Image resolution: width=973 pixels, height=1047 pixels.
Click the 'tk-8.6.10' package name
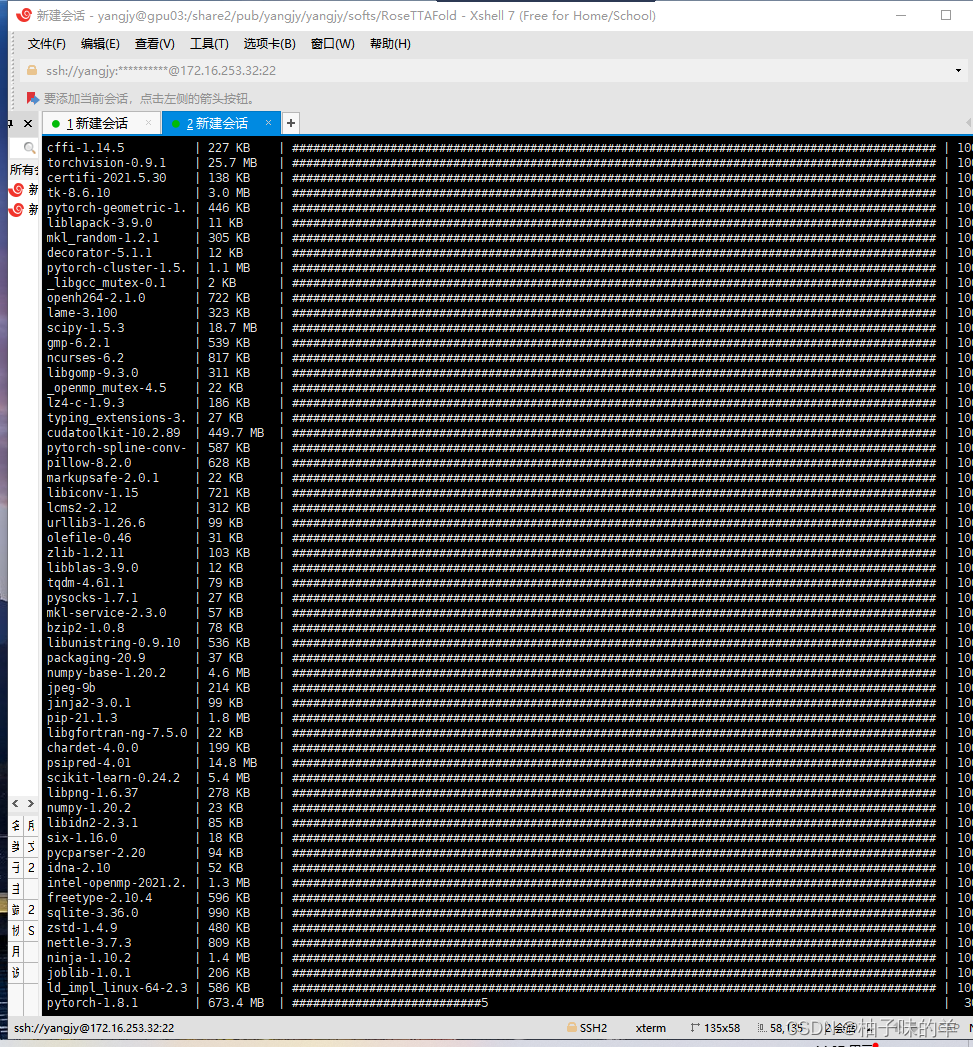79,193
